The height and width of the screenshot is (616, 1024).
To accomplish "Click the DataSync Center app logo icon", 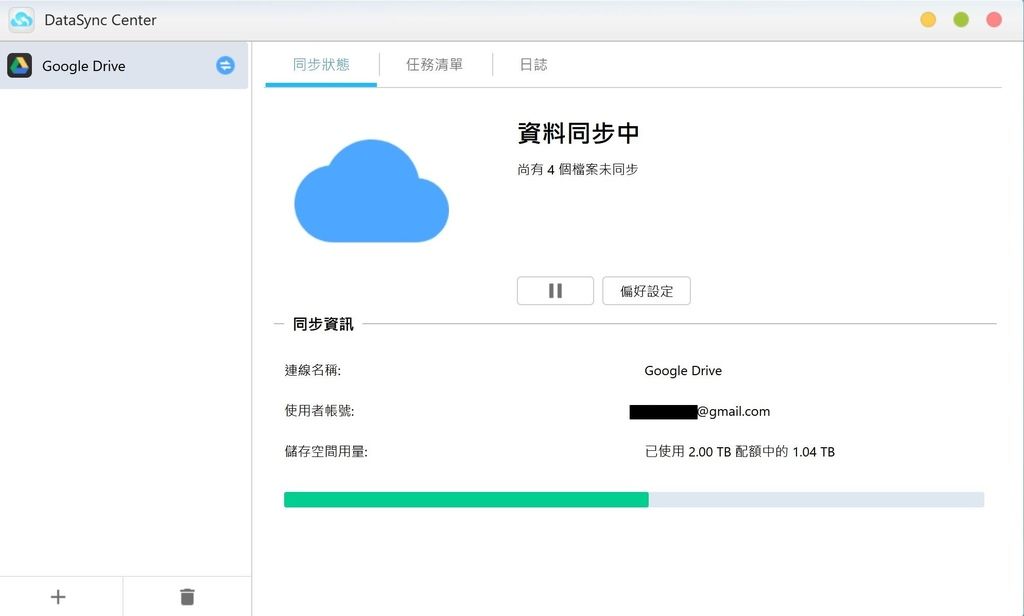I will click(22, 20).
